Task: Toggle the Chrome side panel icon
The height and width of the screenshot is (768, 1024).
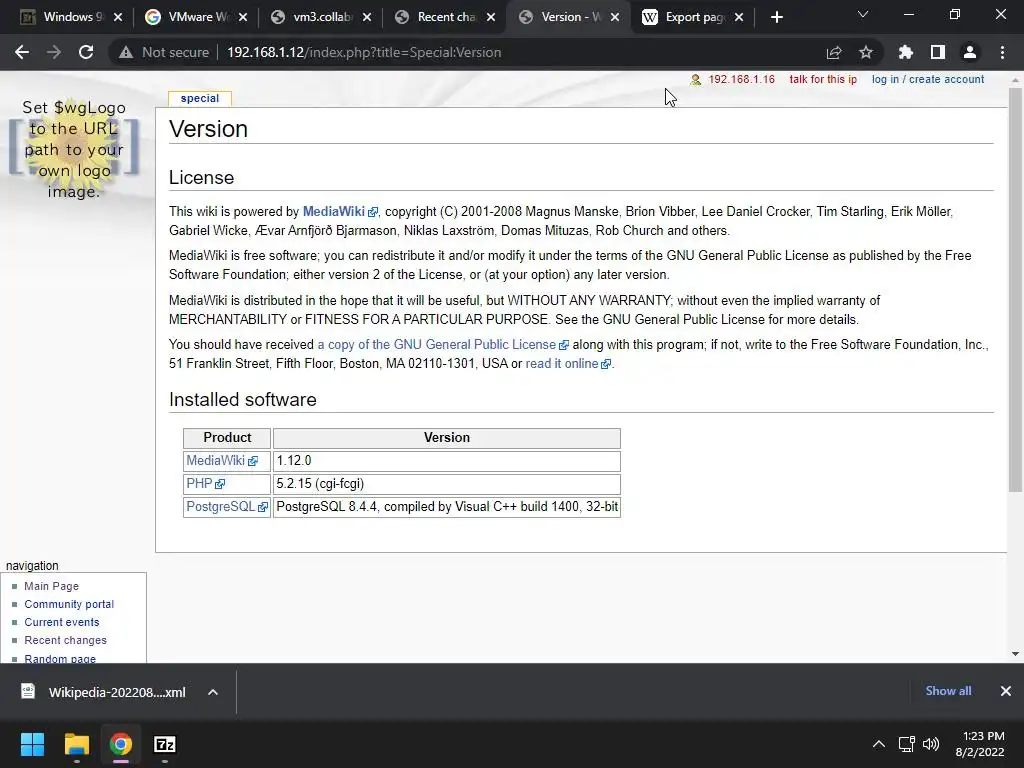Action: click(937, 52)
